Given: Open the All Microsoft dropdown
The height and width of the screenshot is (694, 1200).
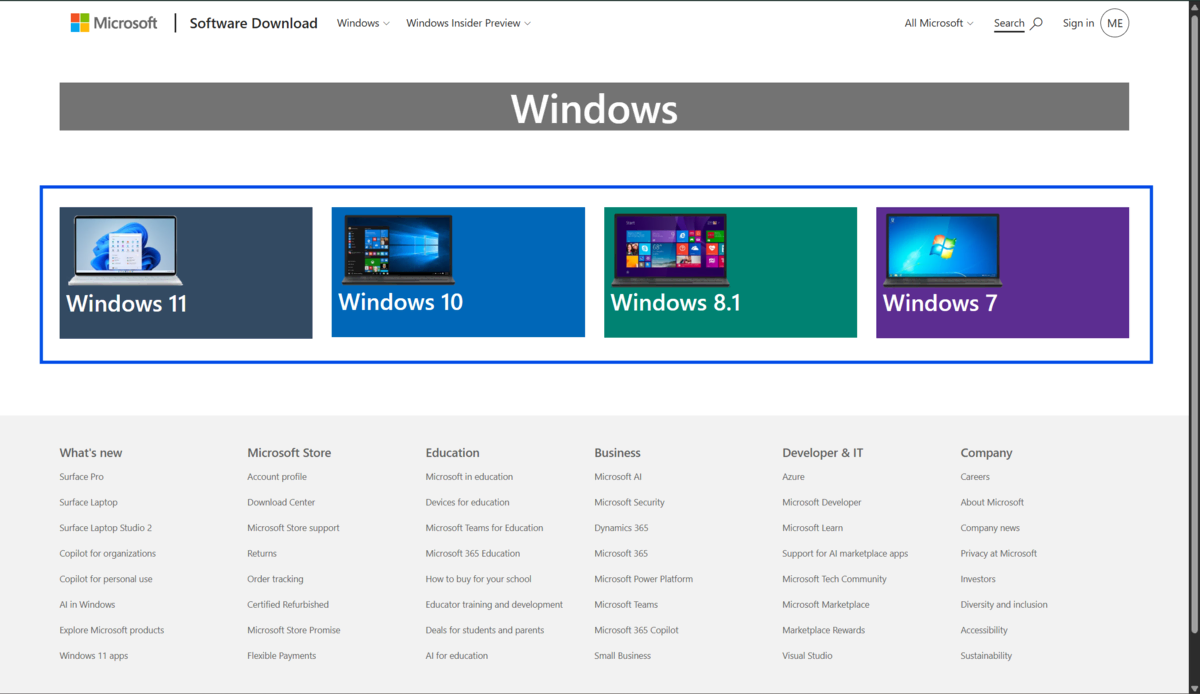Looking at the screenshot, I should (x=938, y=23).
